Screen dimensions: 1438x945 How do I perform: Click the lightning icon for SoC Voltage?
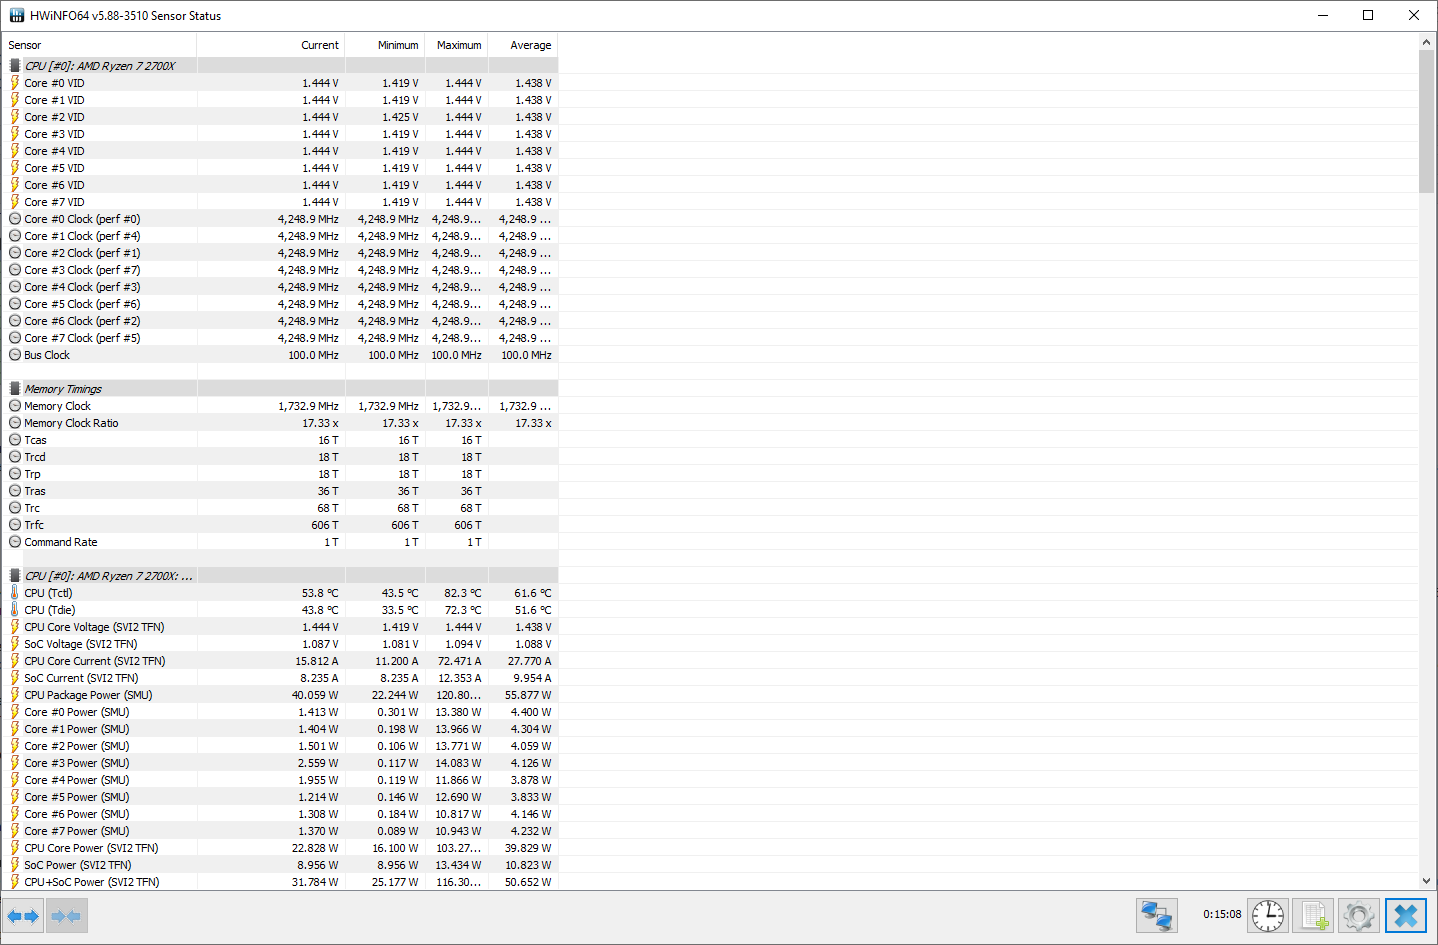point(15,644)
